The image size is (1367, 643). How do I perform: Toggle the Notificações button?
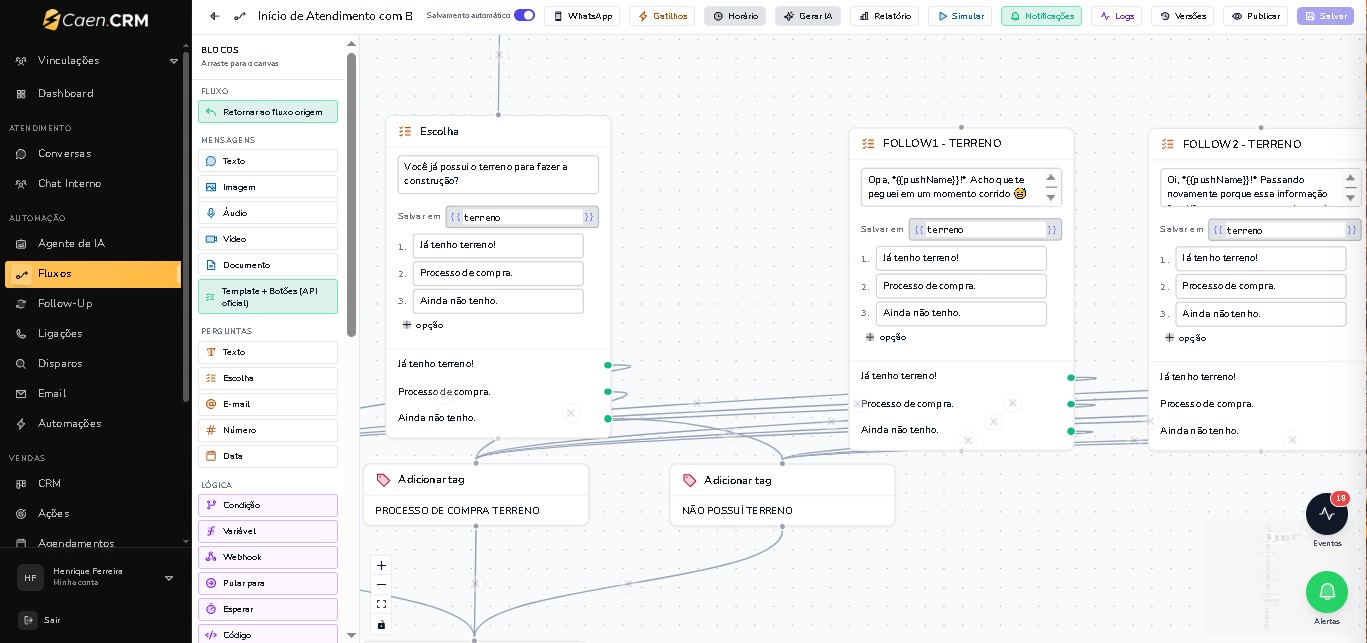(x=1041, y=16)
